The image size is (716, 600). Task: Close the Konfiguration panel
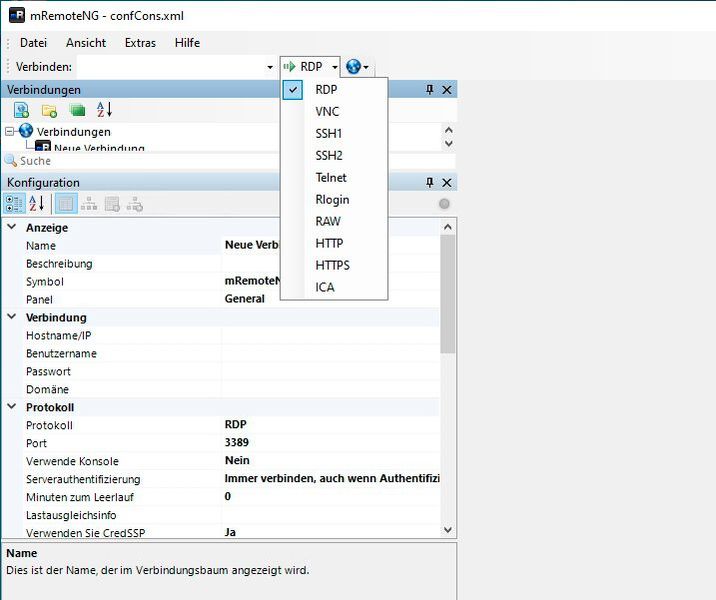(447, 183)
